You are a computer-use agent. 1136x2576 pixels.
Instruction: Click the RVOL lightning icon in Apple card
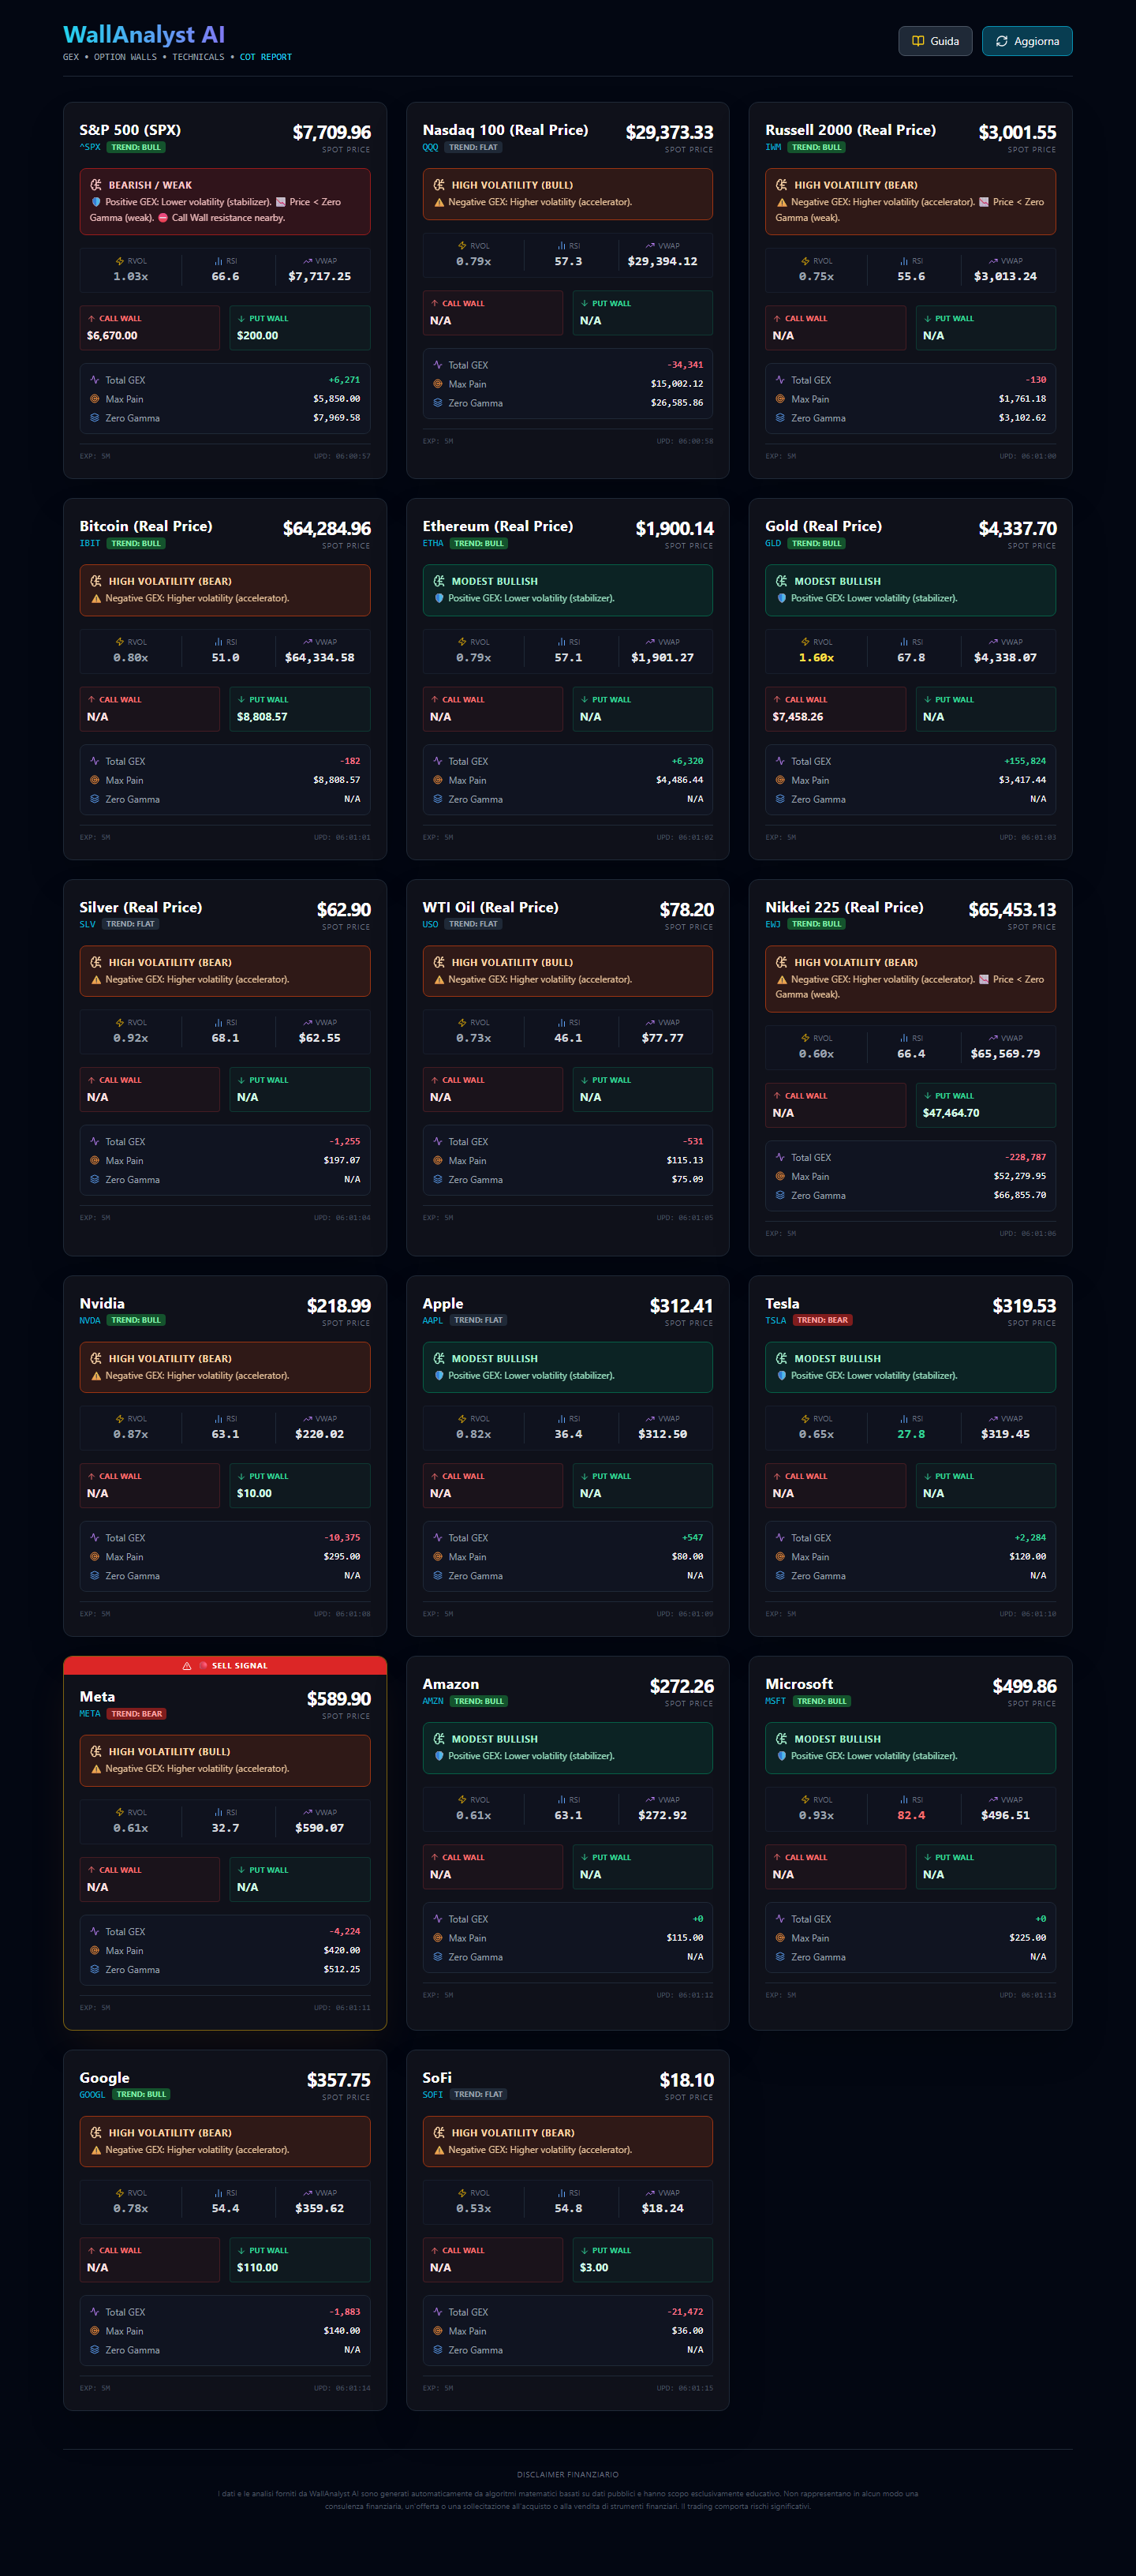[x=462, y=1419]
